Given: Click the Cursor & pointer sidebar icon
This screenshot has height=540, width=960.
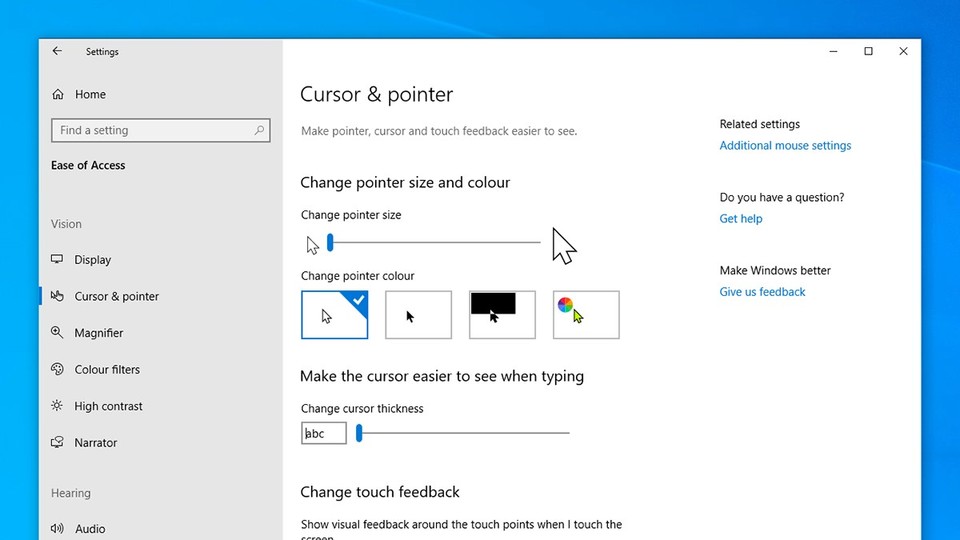Looking at the screenshot, I should (x=57, y=296).
